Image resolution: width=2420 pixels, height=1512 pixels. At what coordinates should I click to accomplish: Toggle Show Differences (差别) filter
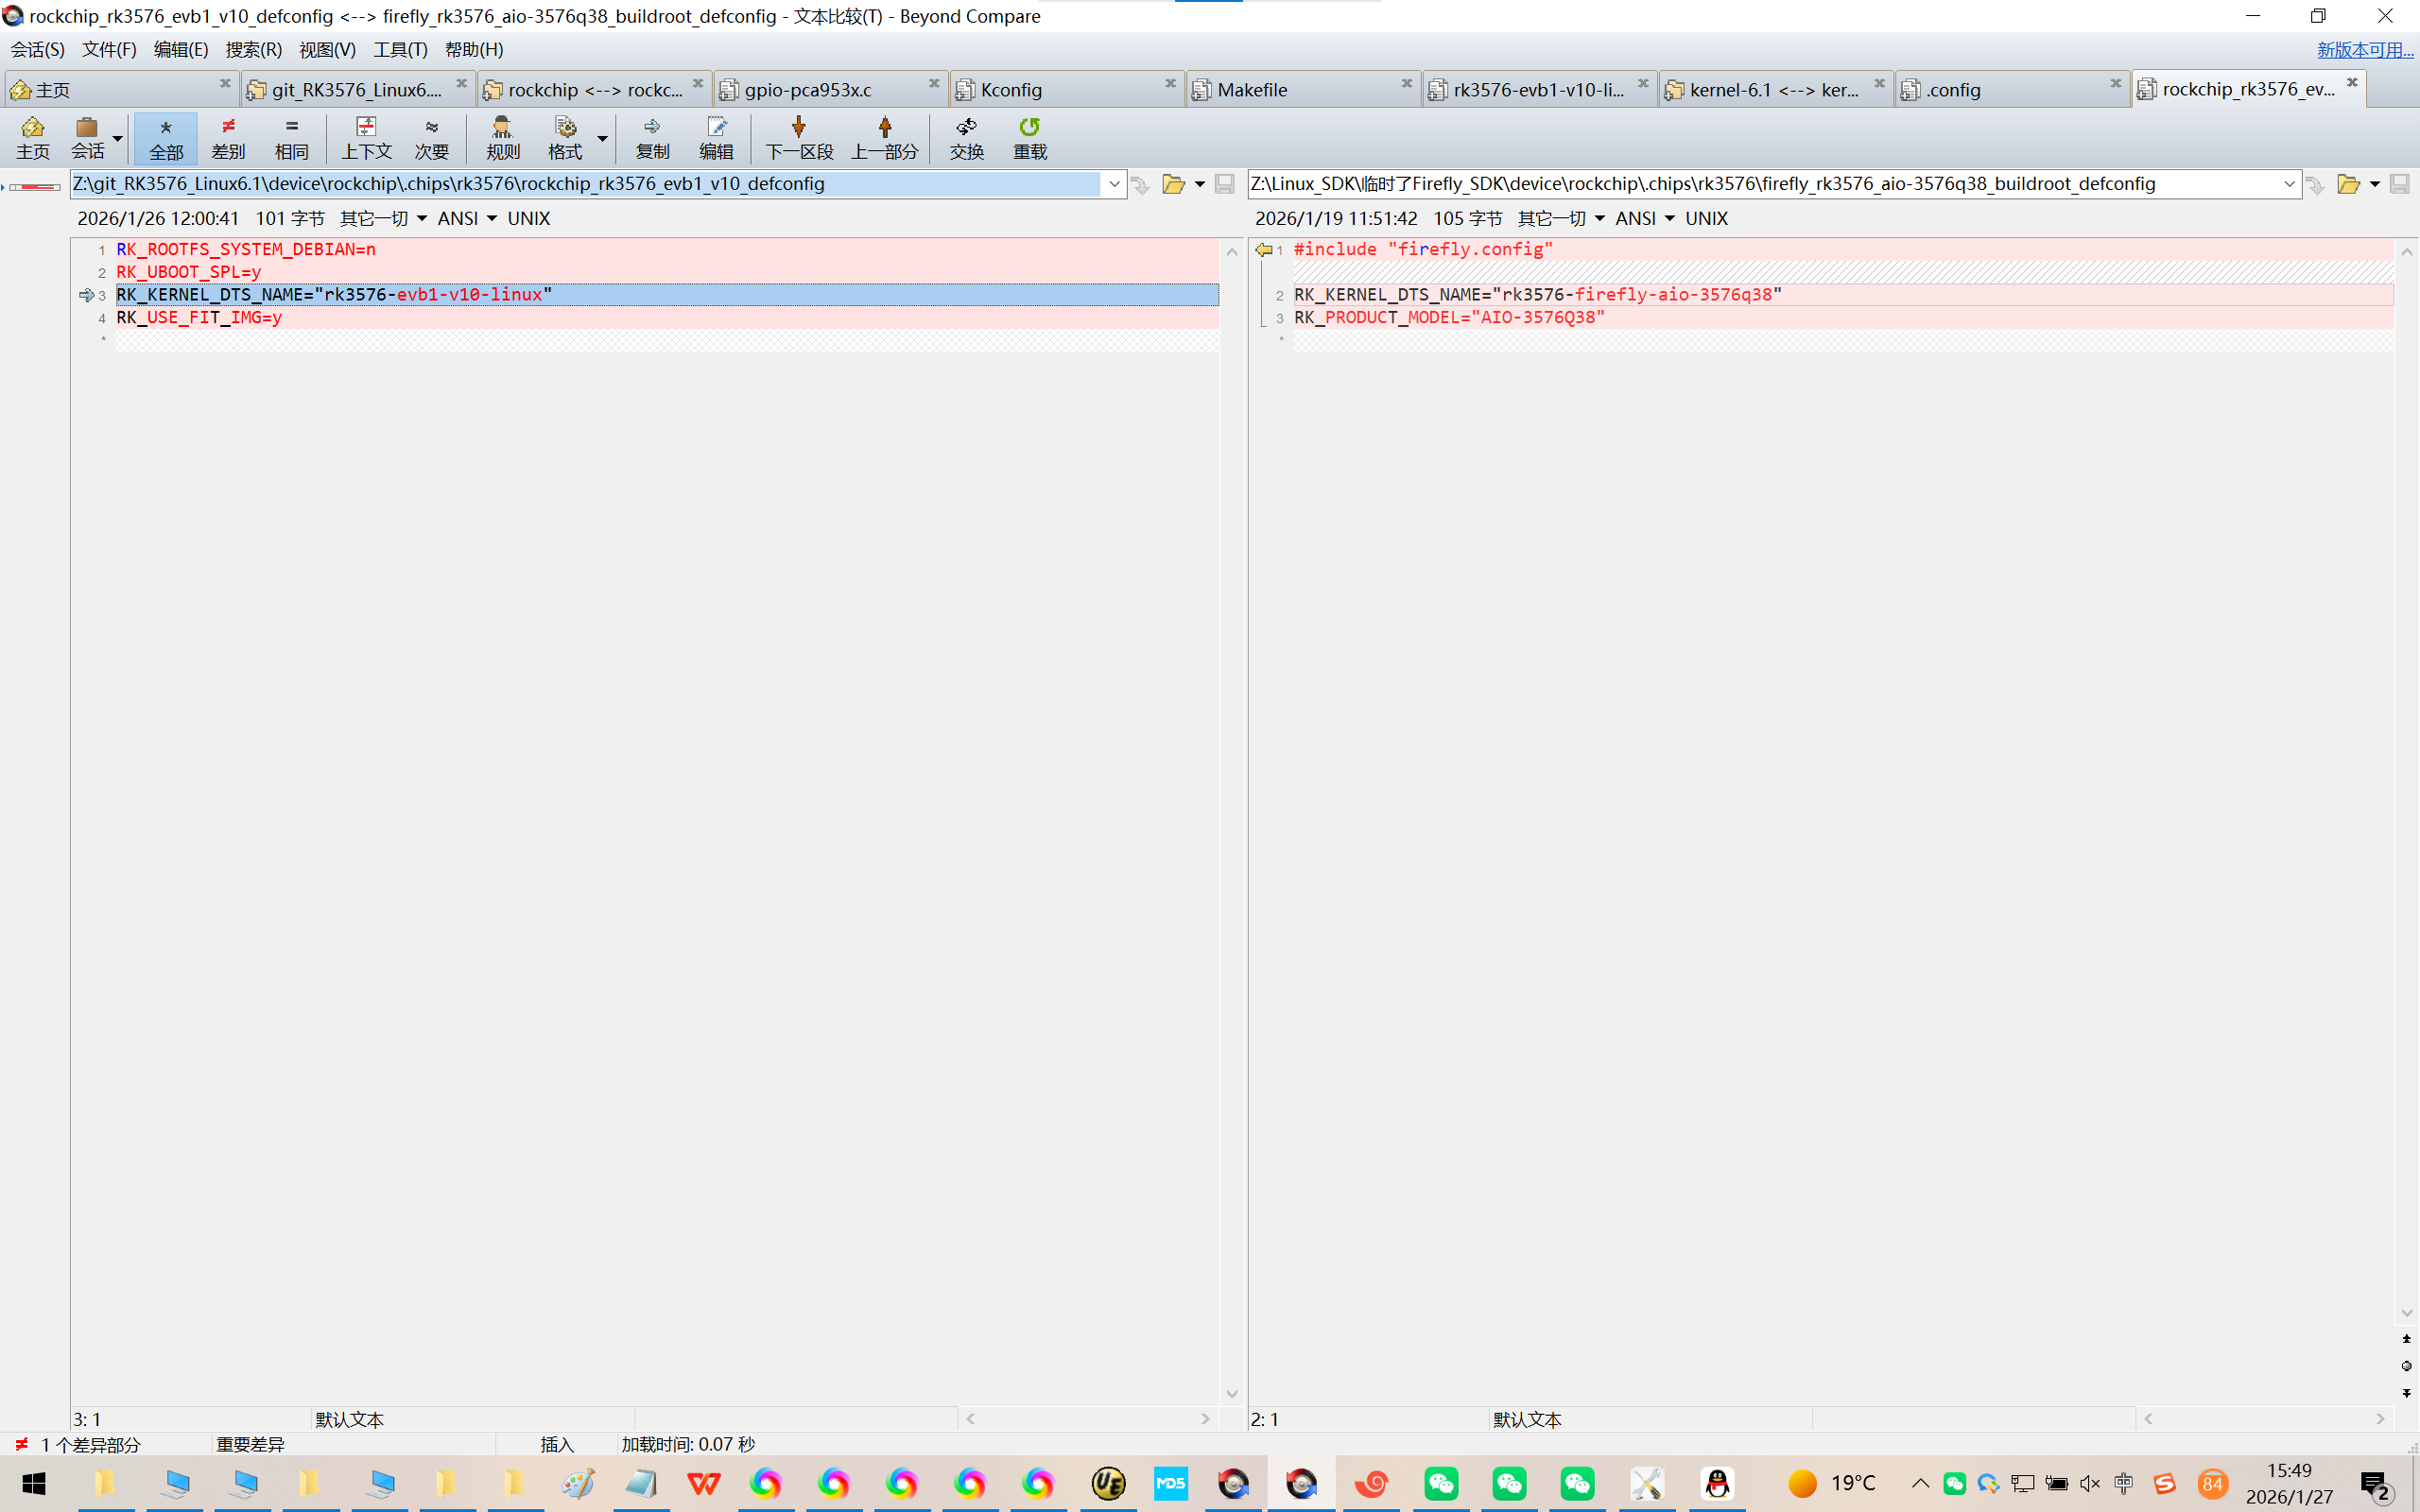pyautogui.click(x=228, y=137)
